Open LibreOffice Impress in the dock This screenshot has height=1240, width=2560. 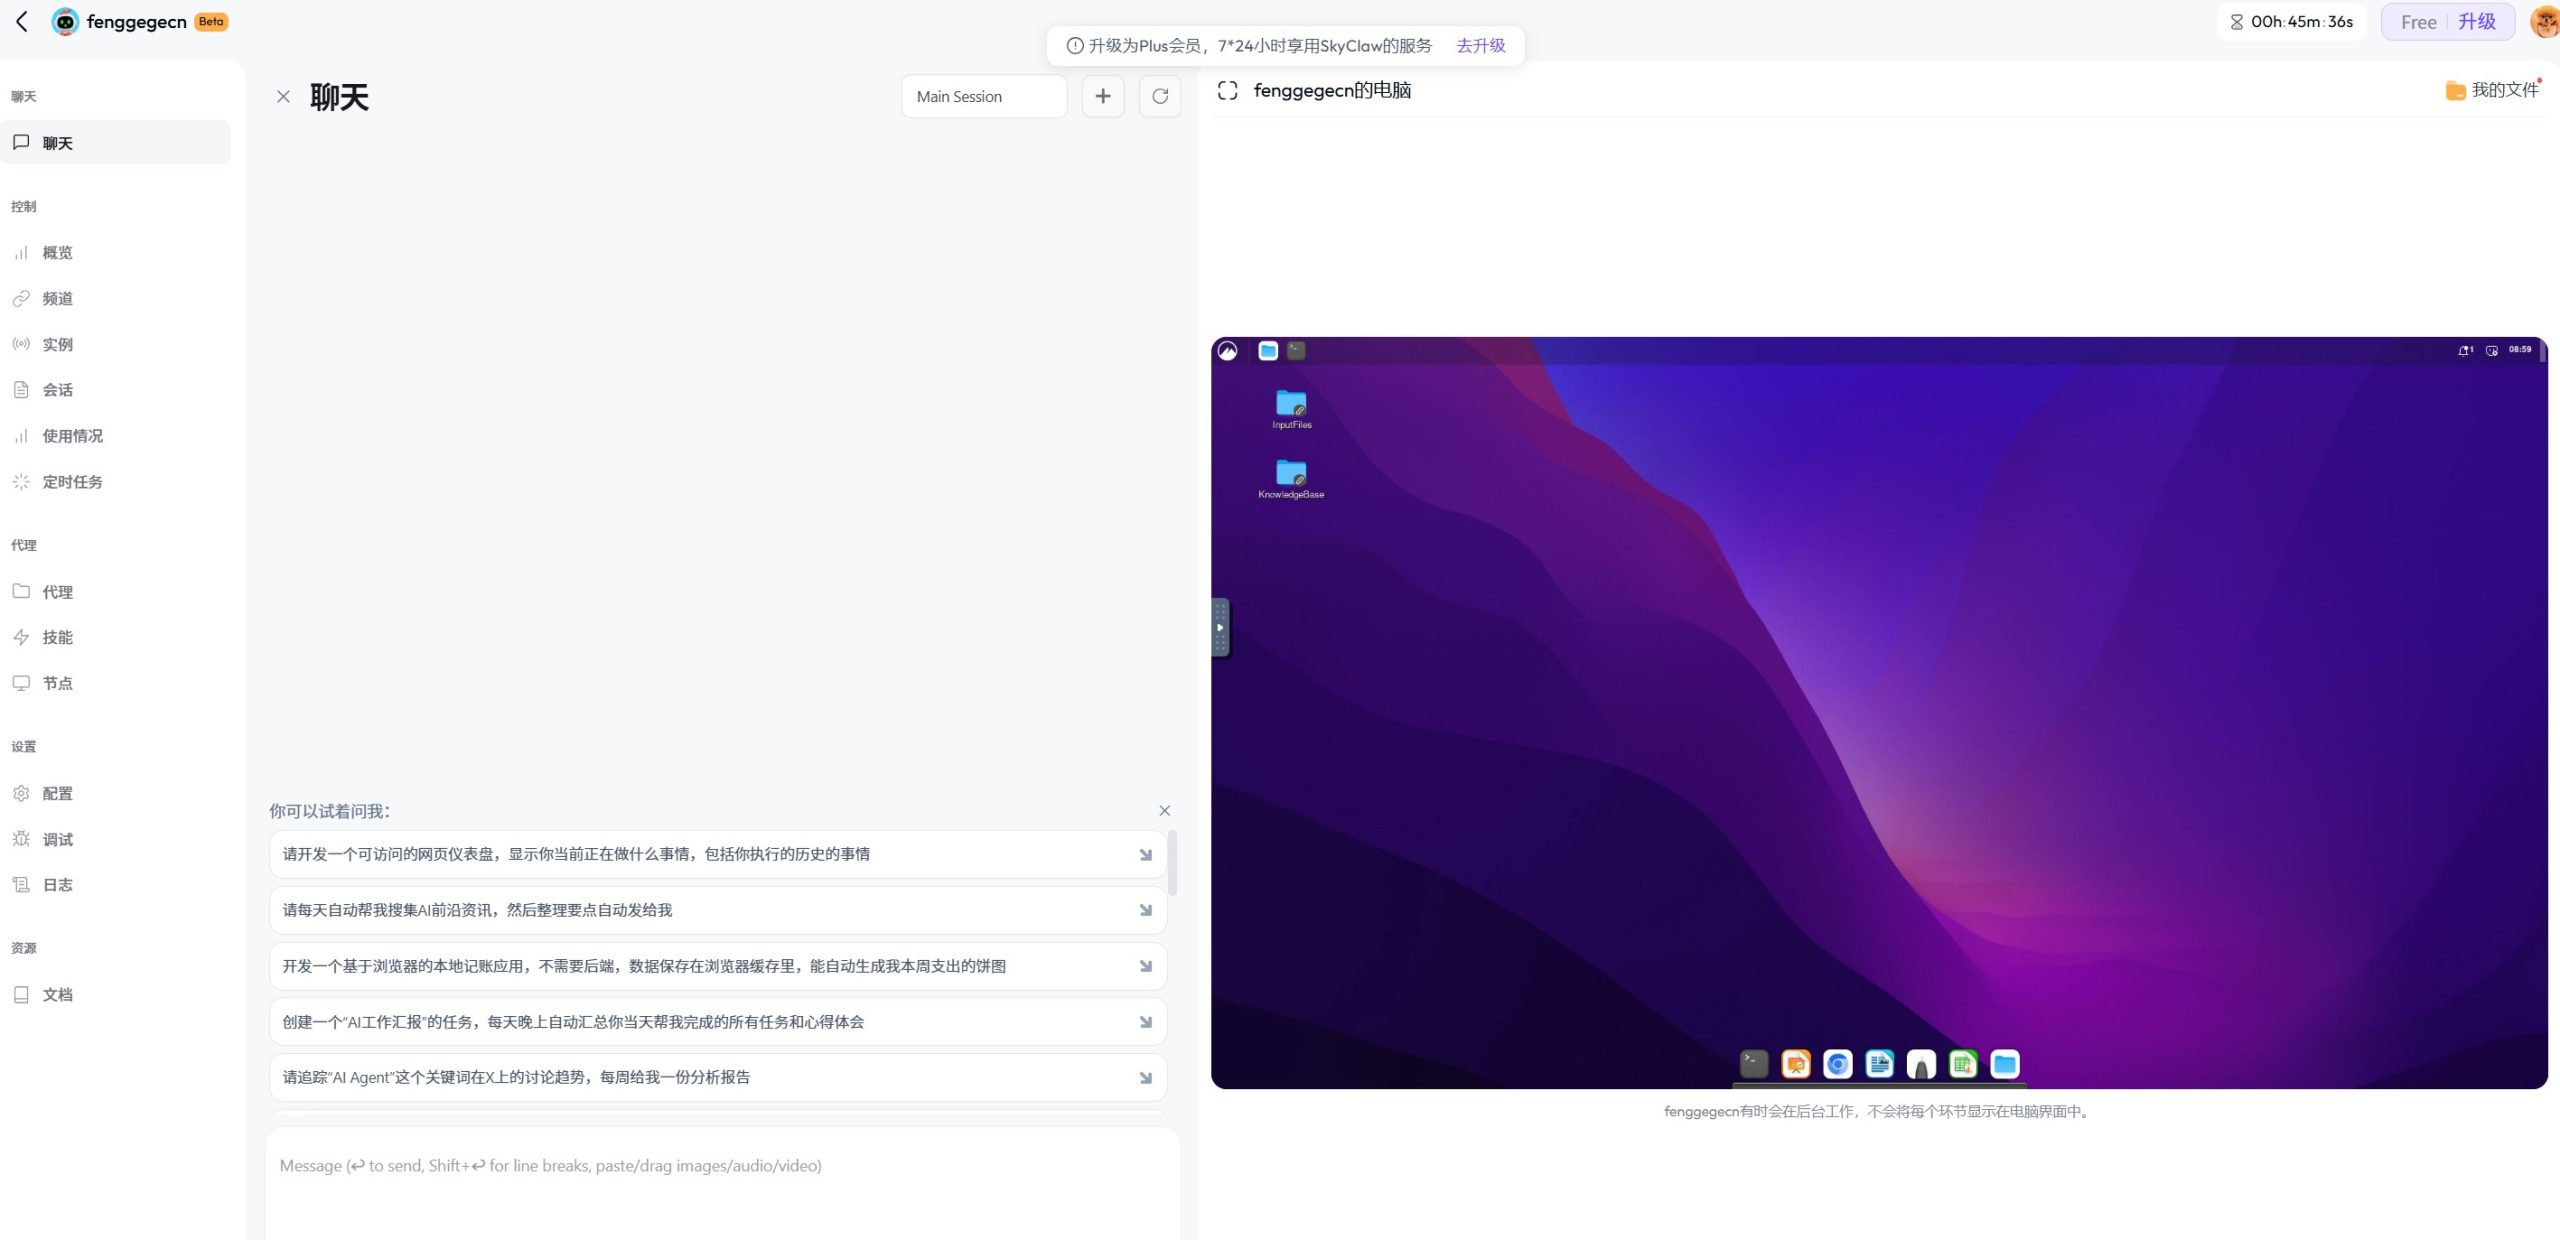(1795, 1063)
